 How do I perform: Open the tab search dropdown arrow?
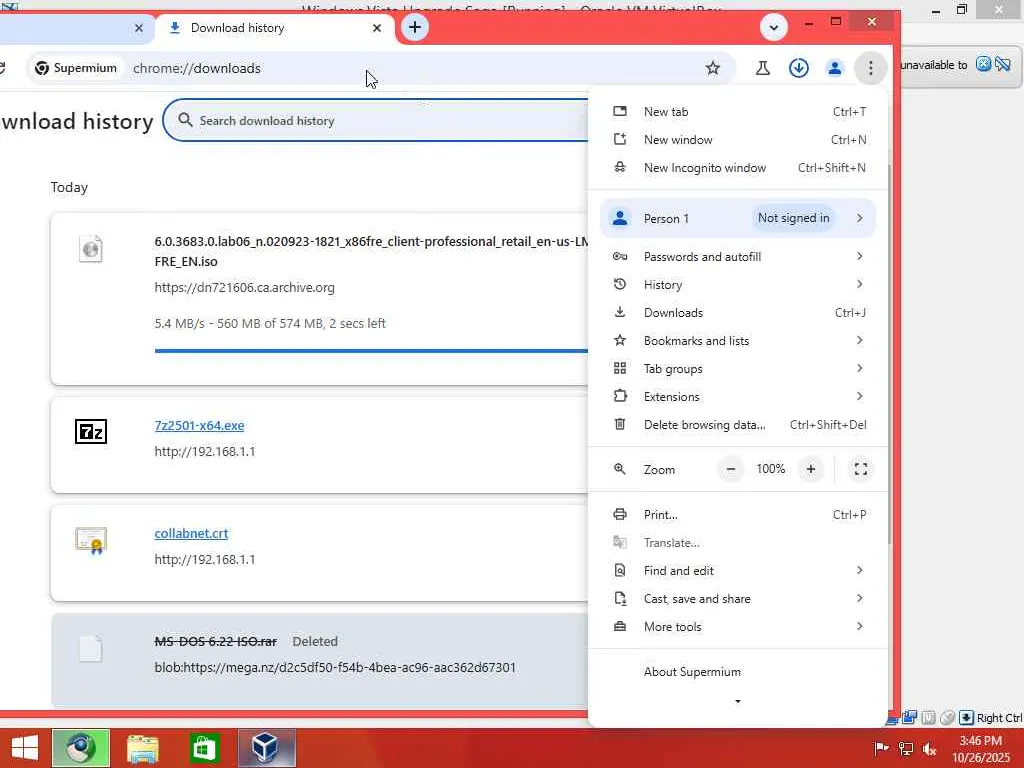pos(774,27)
